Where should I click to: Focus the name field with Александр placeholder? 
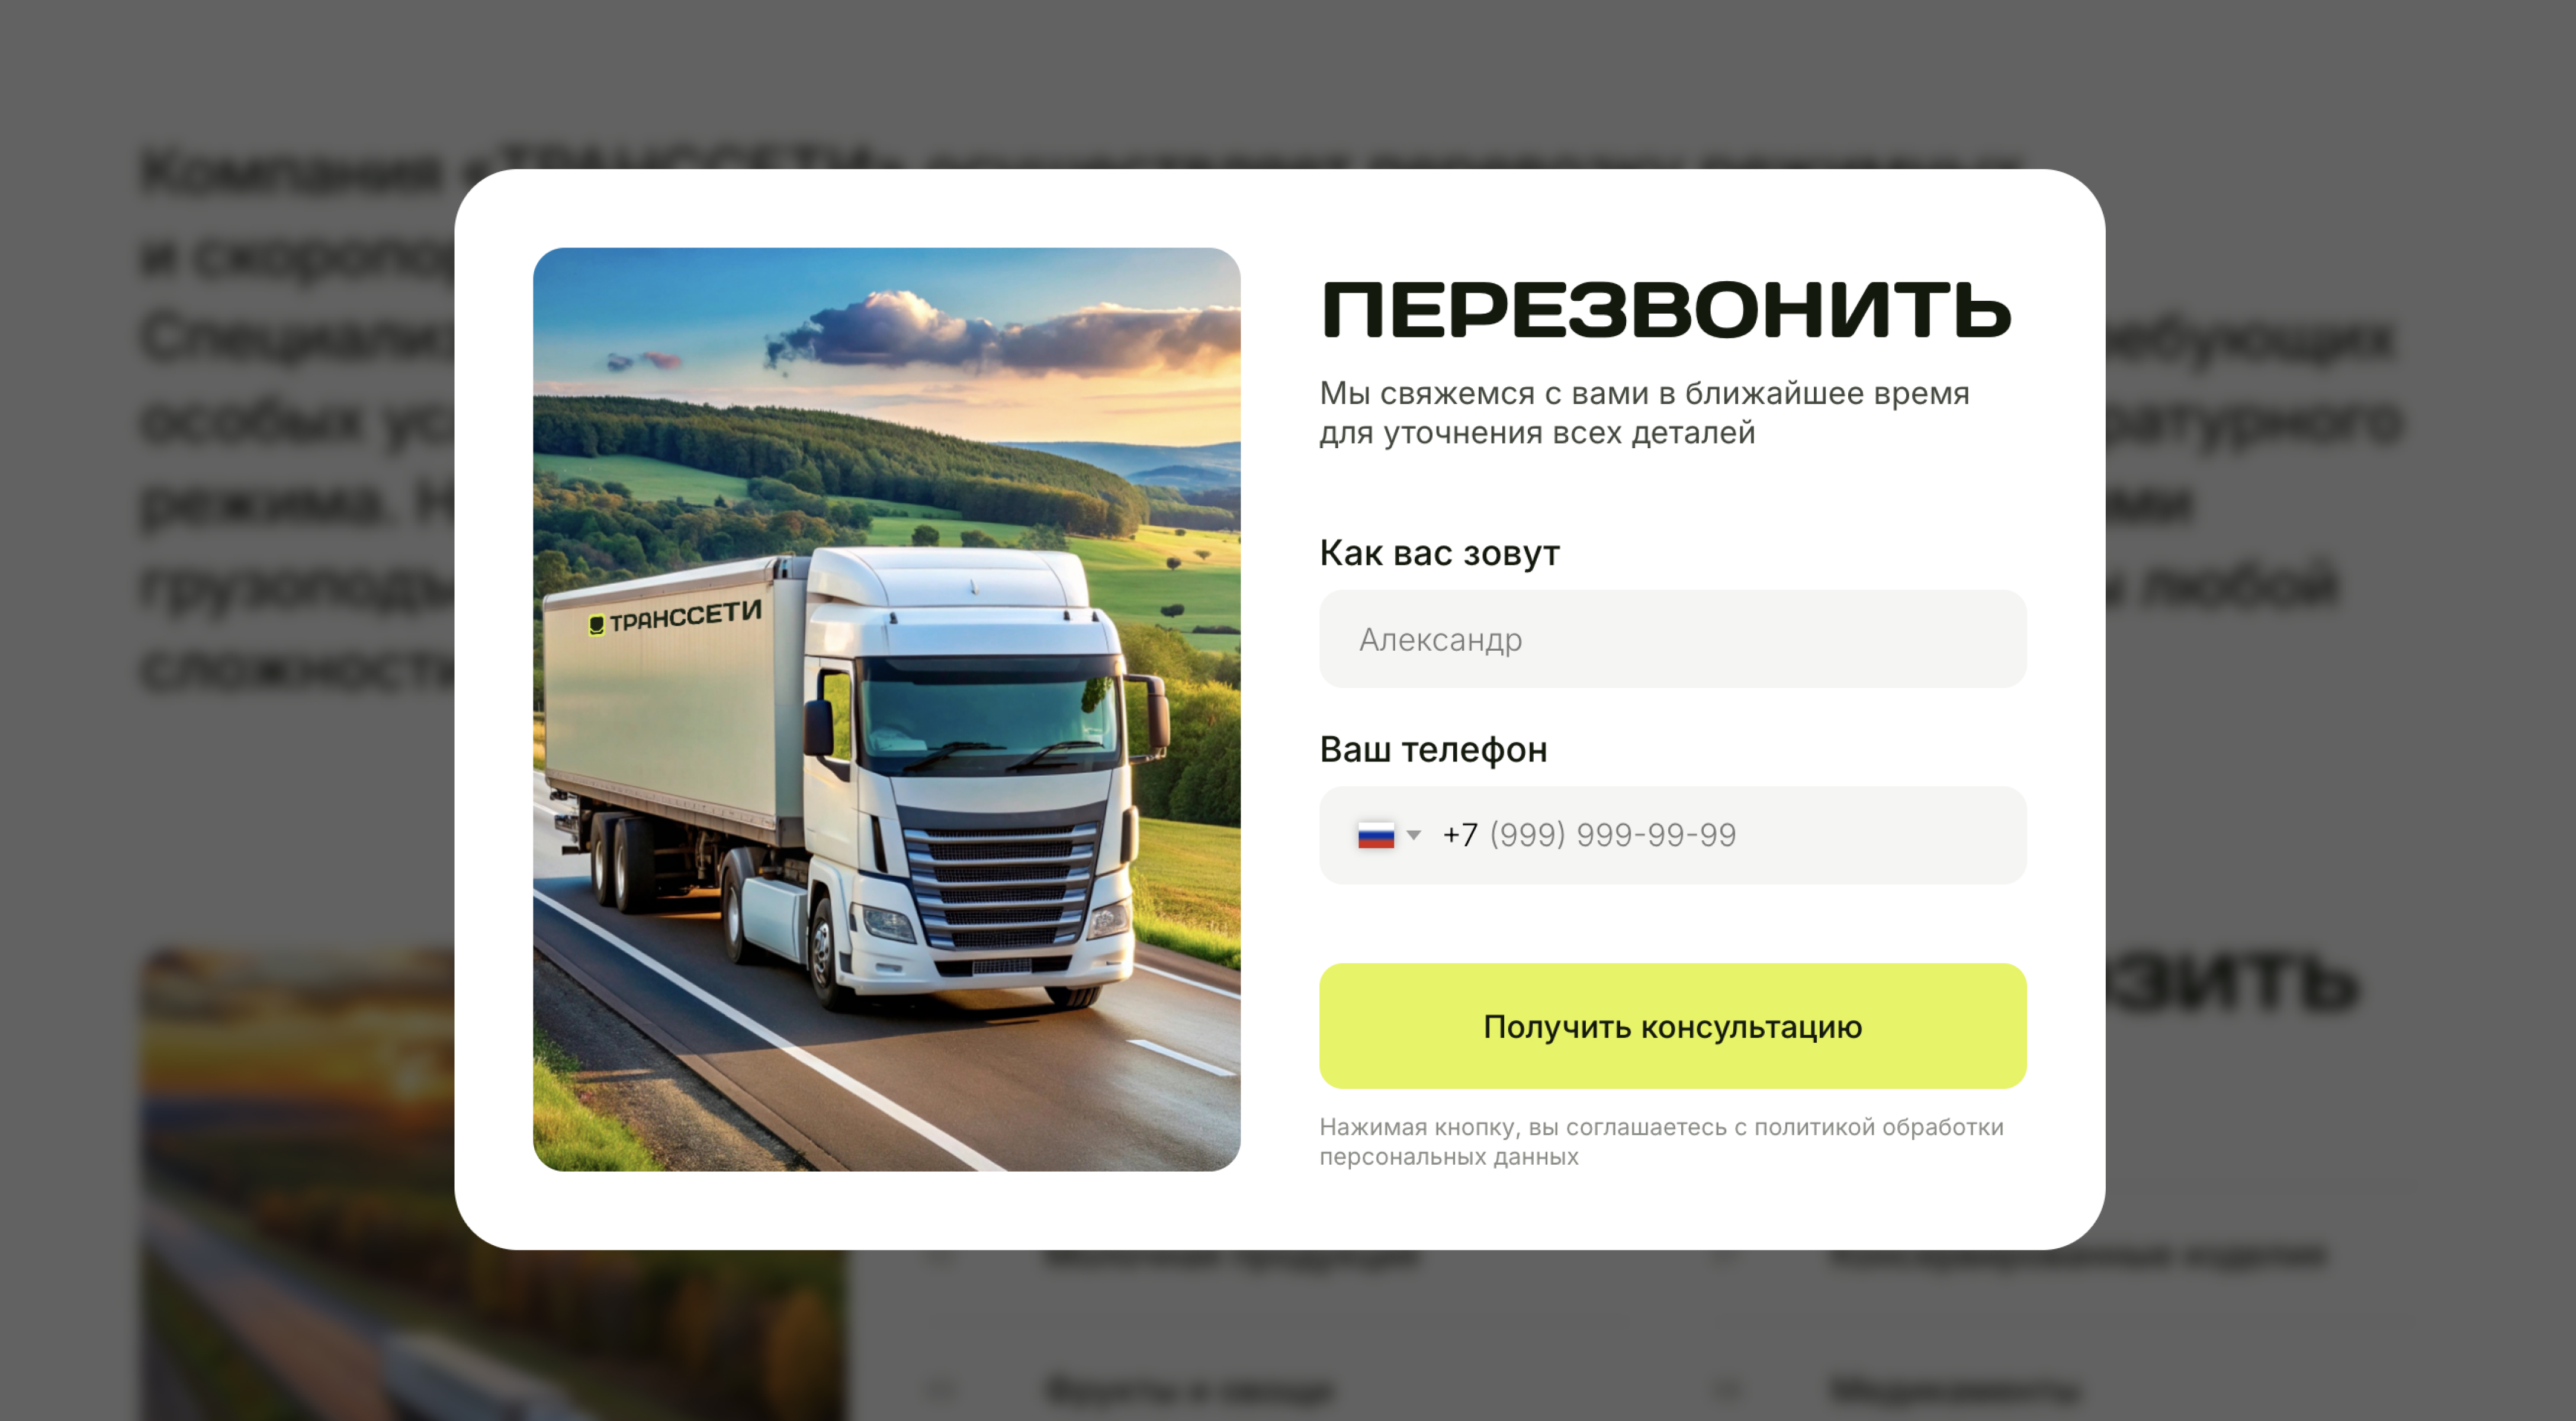[1672, 639]
